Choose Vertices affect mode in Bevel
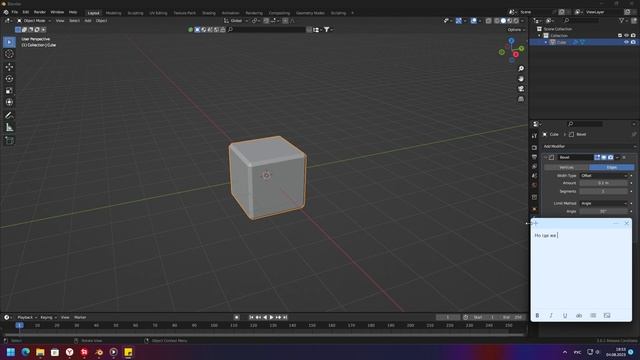640x360 pixels. (x=567, y=167)
